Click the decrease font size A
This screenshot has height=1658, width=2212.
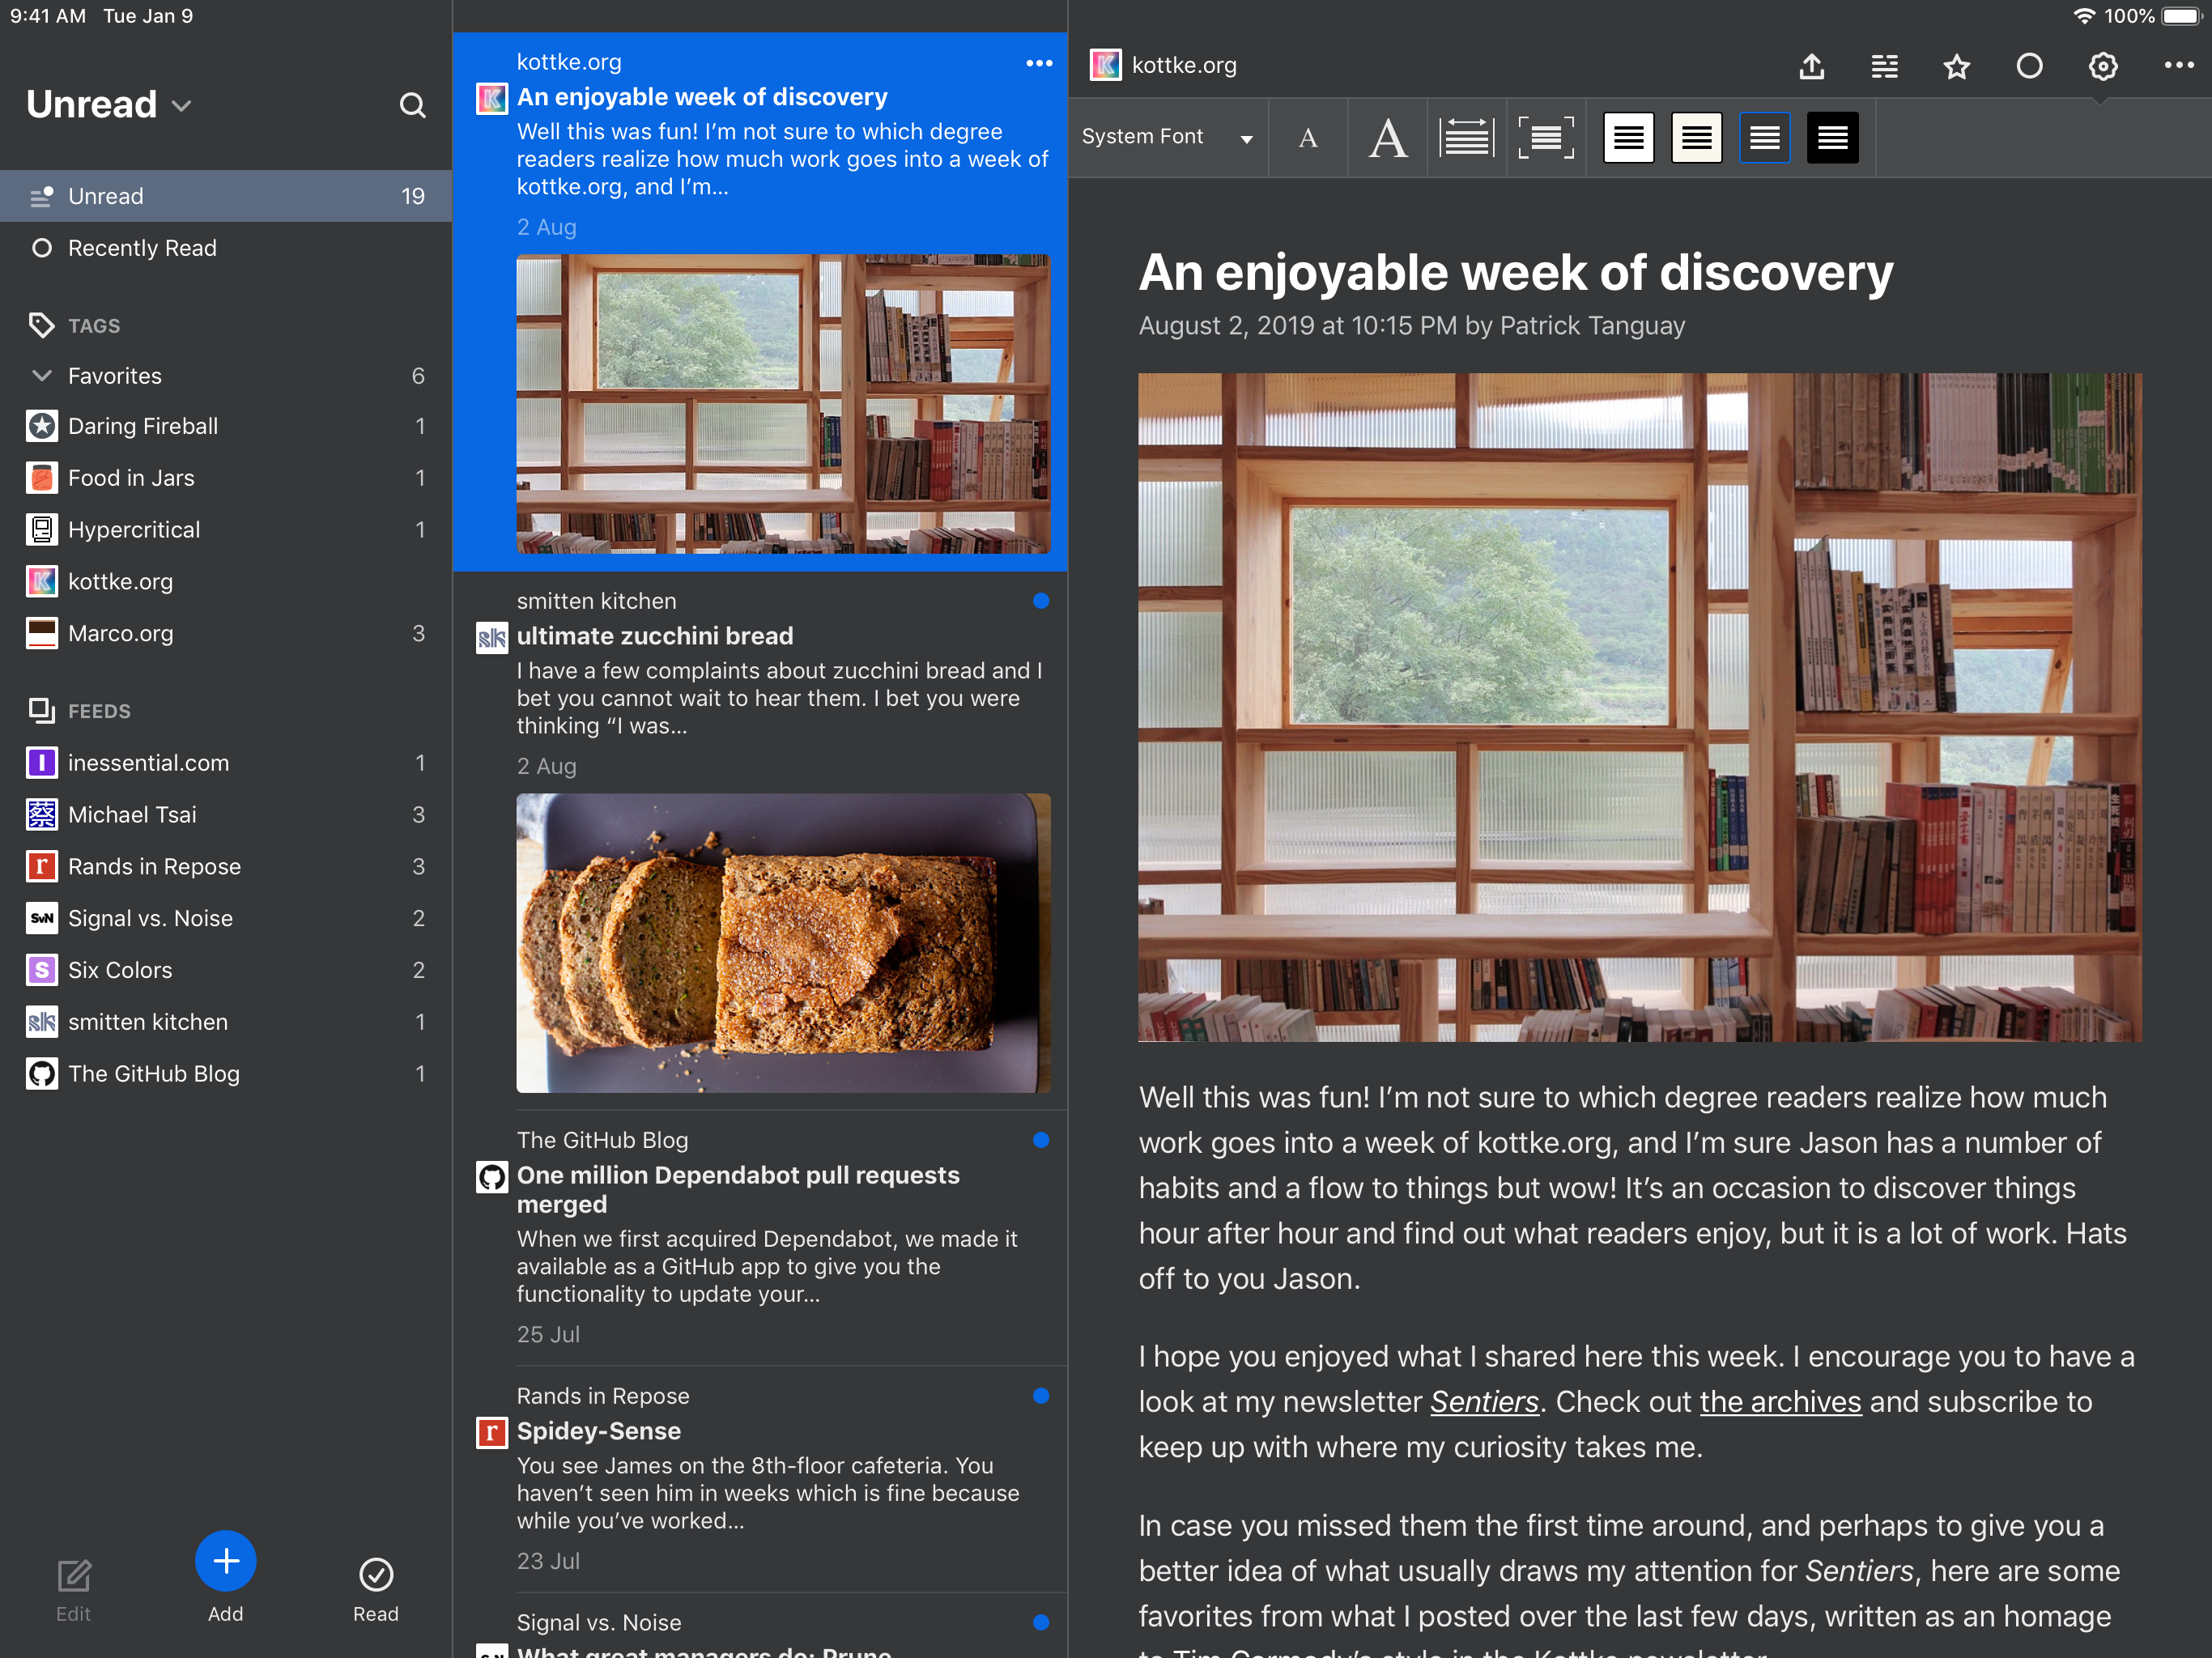click(x=1307, y=138)
